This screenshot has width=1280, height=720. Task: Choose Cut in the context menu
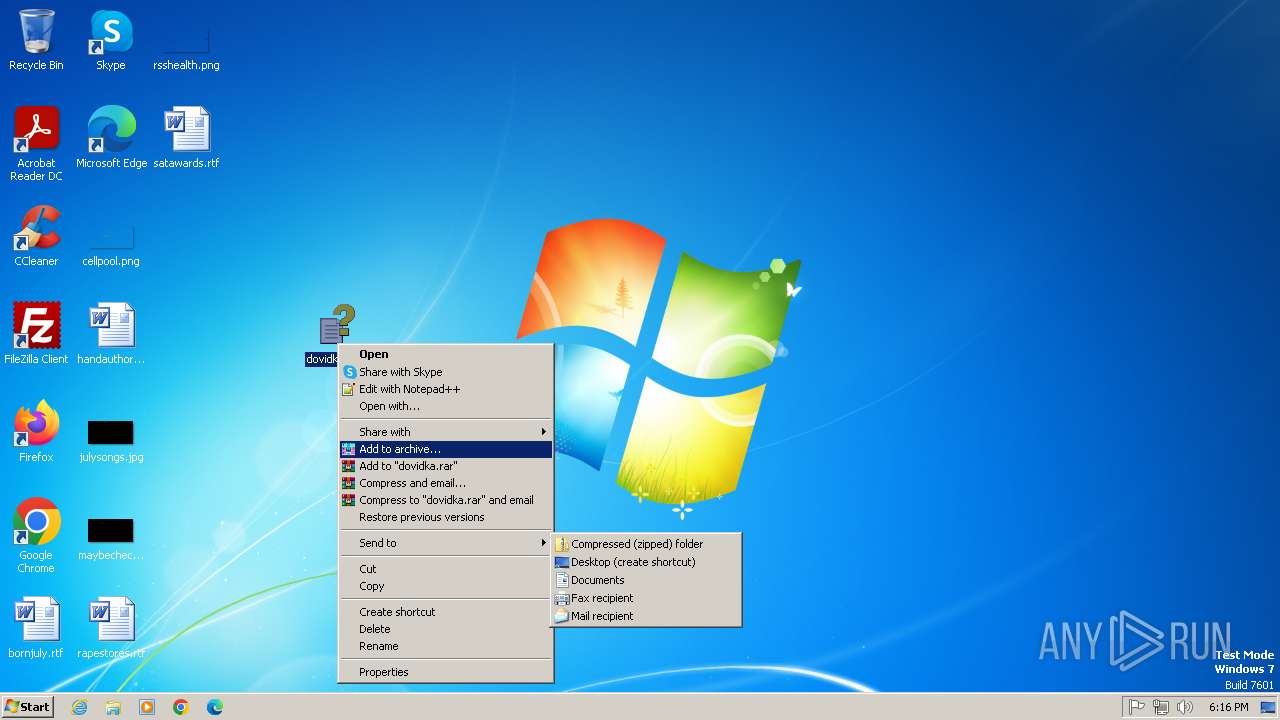[446, 569]
